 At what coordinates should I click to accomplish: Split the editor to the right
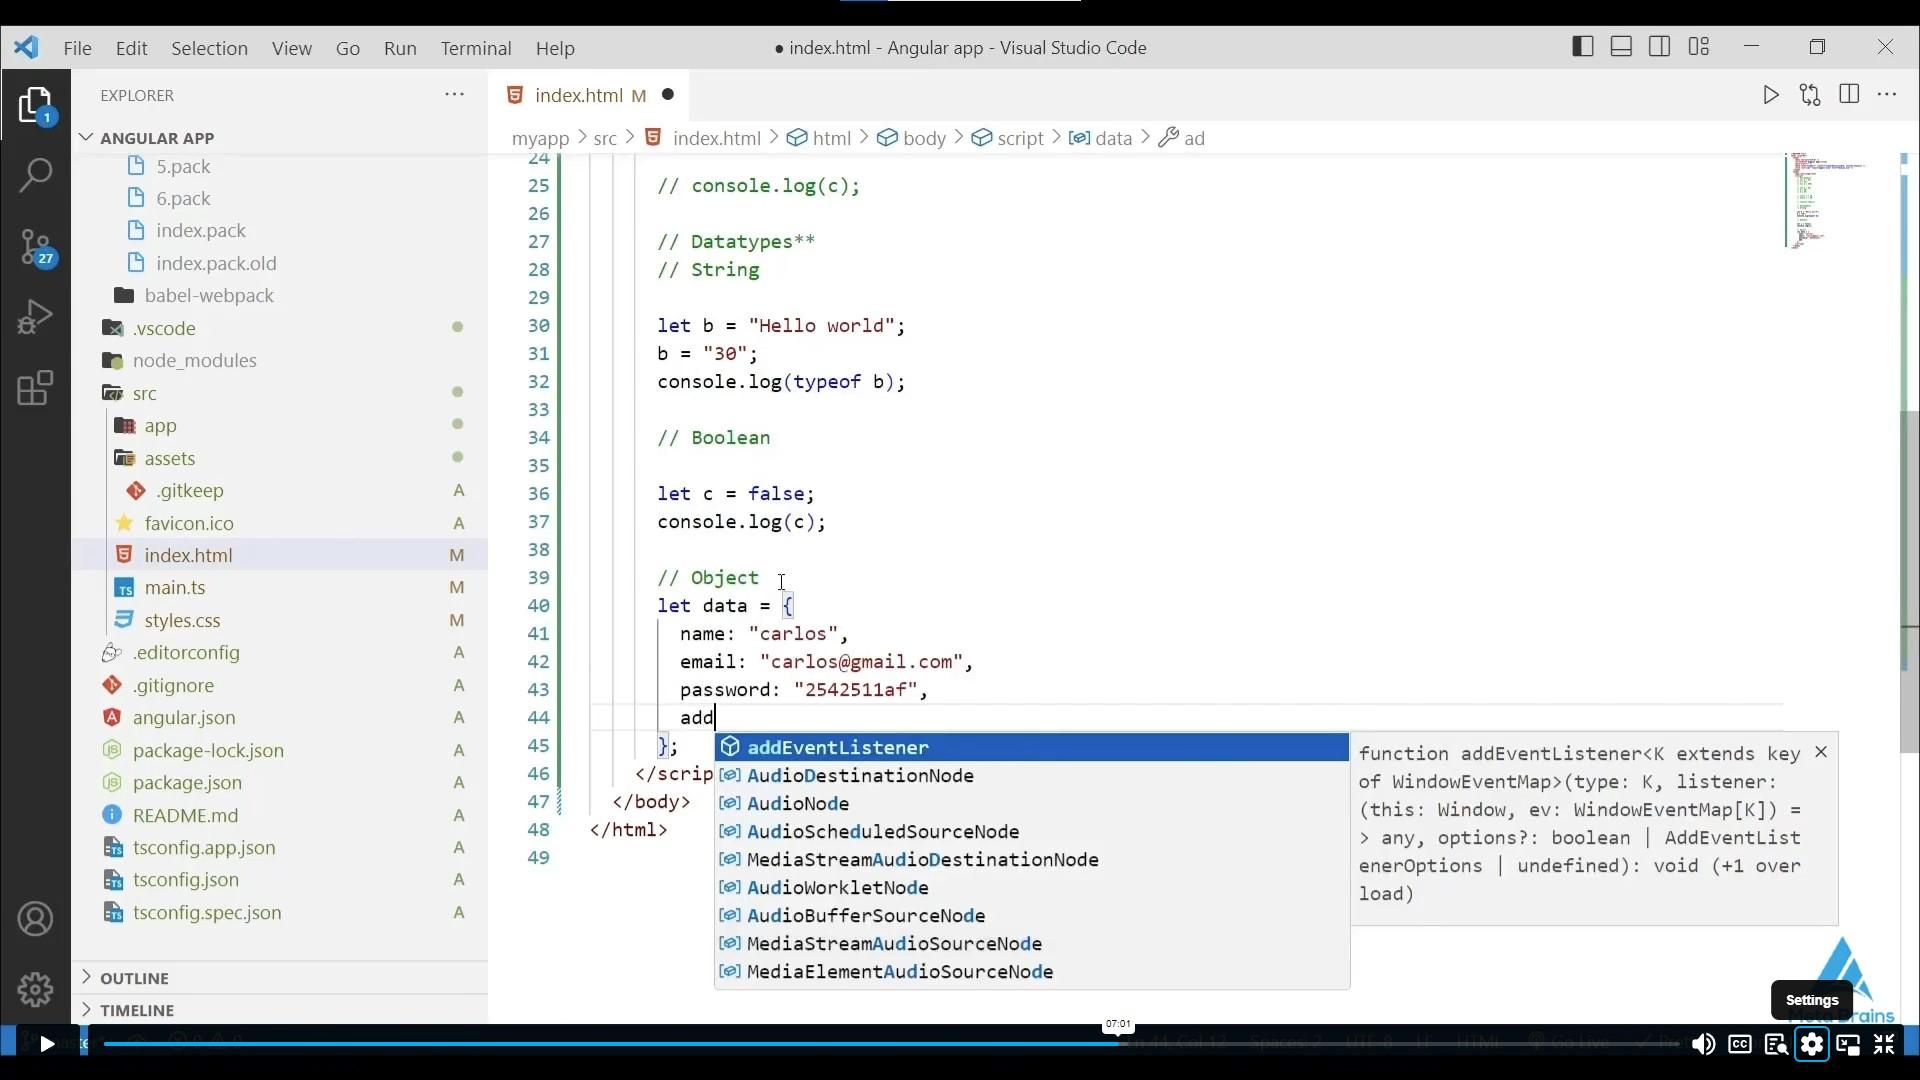[x=1849, y=94]
